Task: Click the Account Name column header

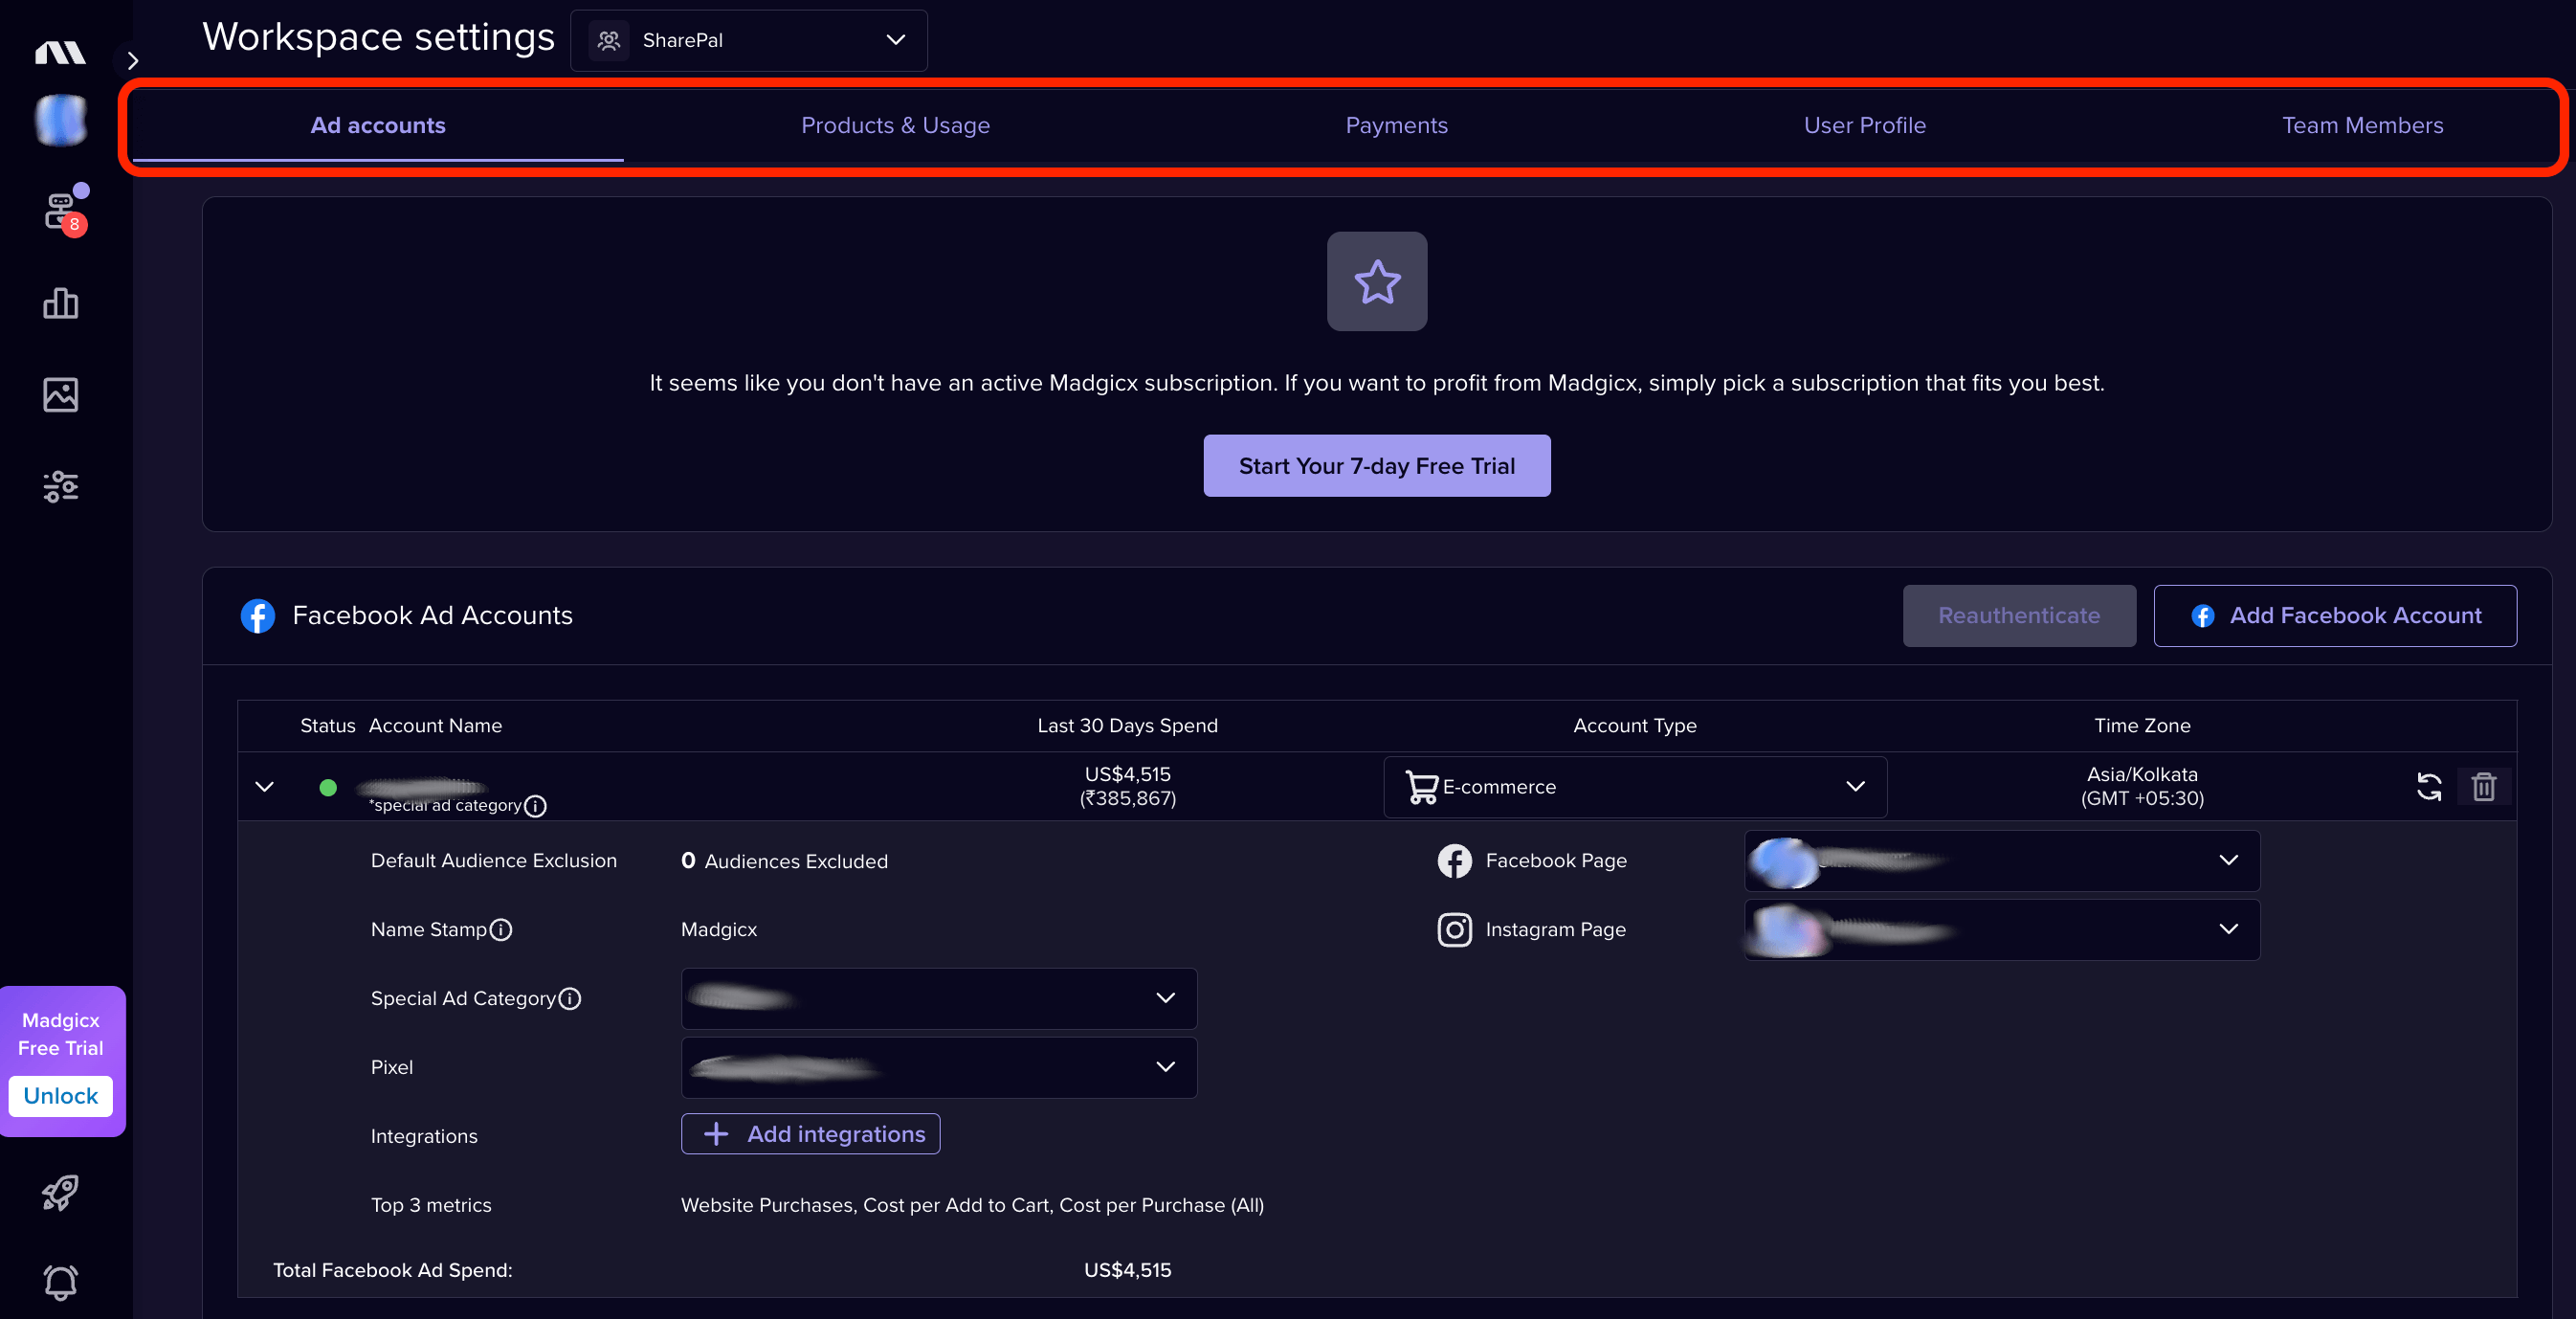Action: [x=435, y=726]
